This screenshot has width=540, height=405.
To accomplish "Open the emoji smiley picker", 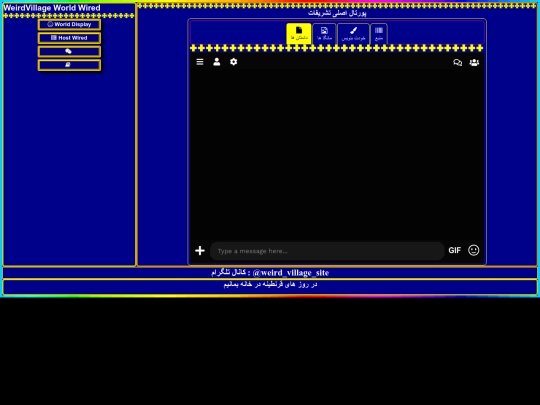I will [x=474, y=250].
